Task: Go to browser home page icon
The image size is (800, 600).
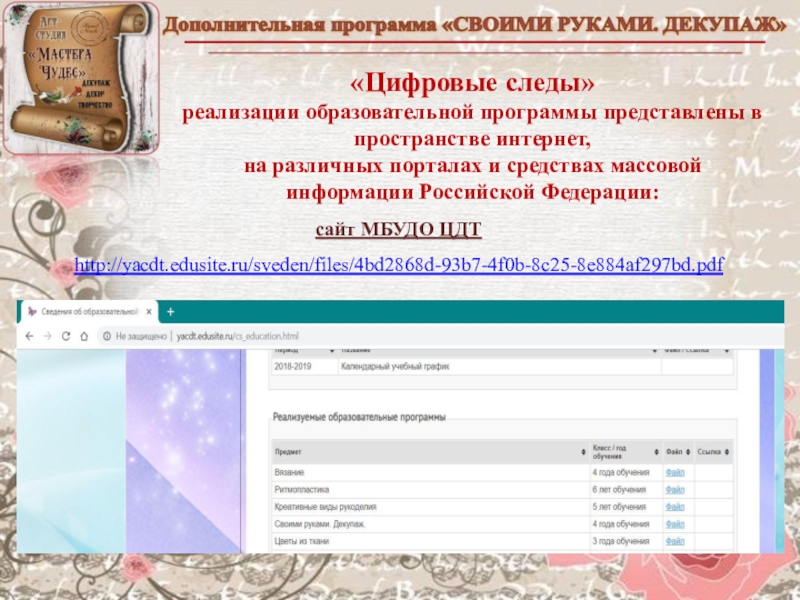Action: tap(84, 336)
